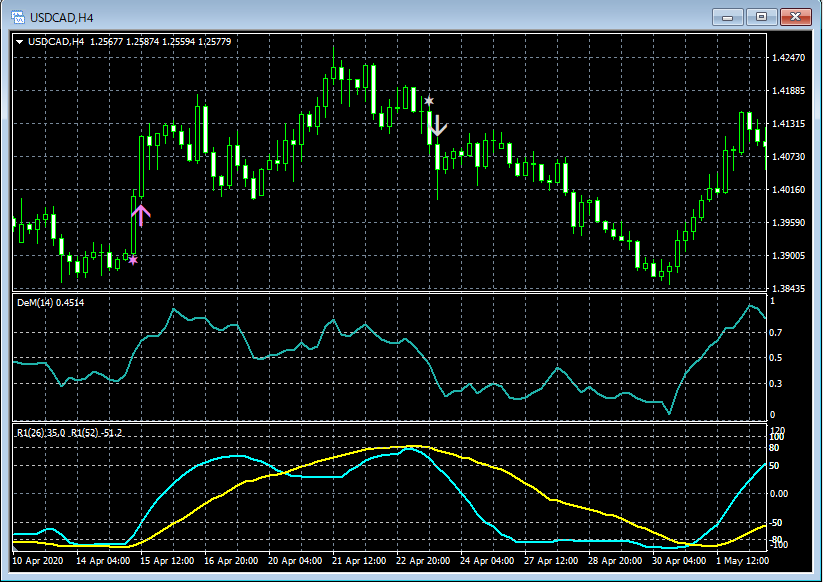Click the 0.5 level on DeM scale
This screenshot has height=582, width=824.
(776, 358)
